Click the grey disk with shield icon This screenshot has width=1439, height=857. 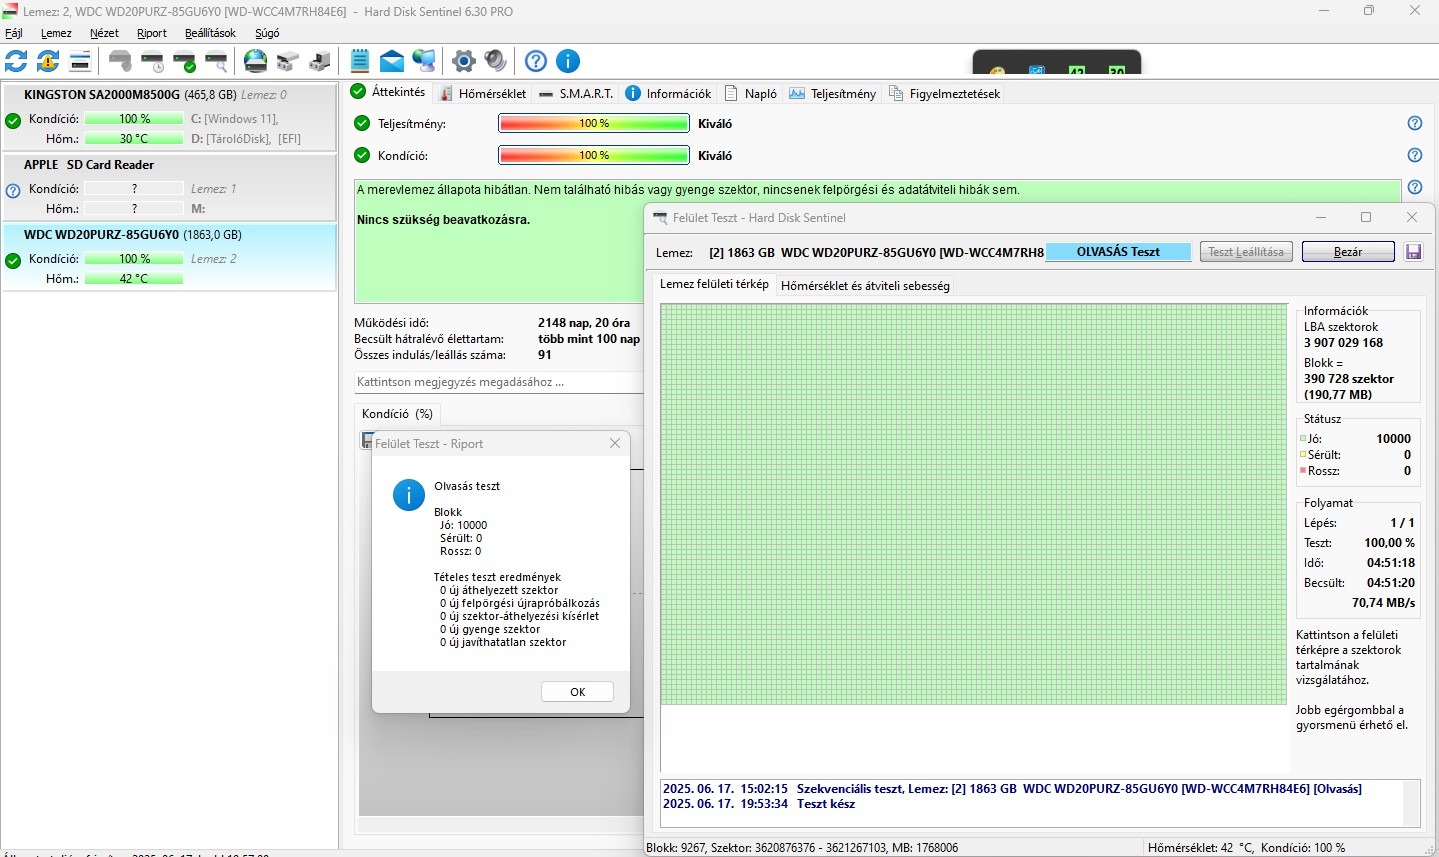coord(121,61)
